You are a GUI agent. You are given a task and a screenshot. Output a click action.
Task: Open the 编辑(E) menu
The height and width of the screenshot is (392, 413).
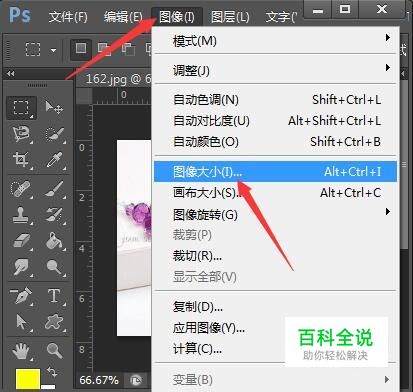point(123,17)
